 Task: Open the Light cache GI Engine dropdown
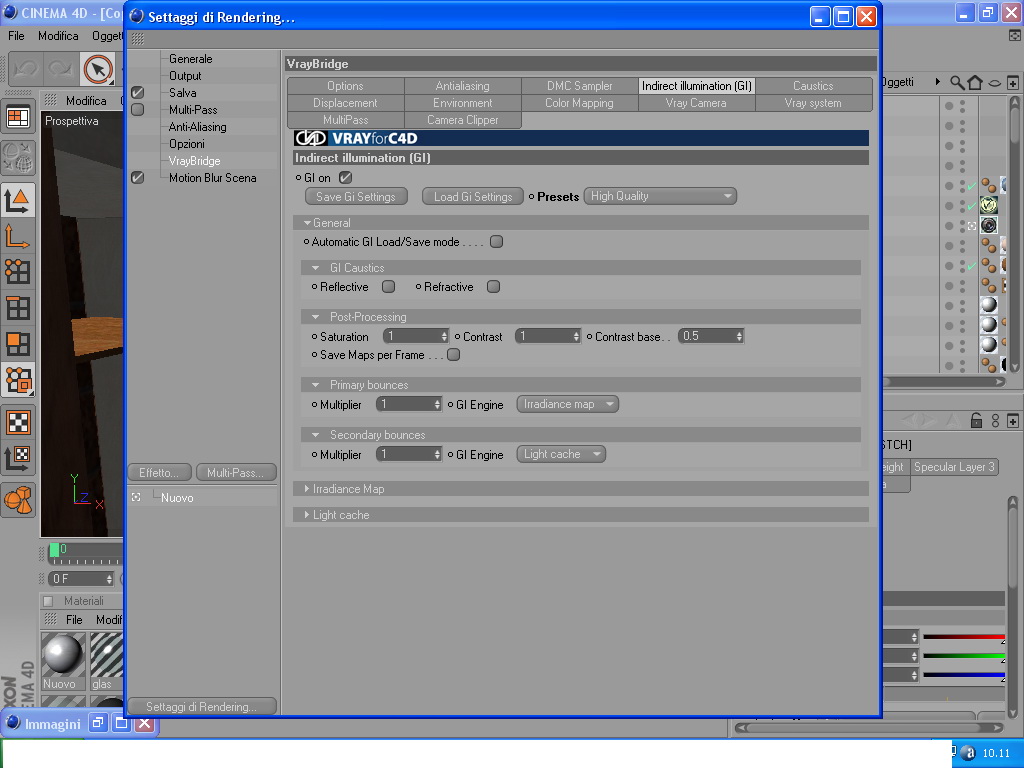[561, 454]
